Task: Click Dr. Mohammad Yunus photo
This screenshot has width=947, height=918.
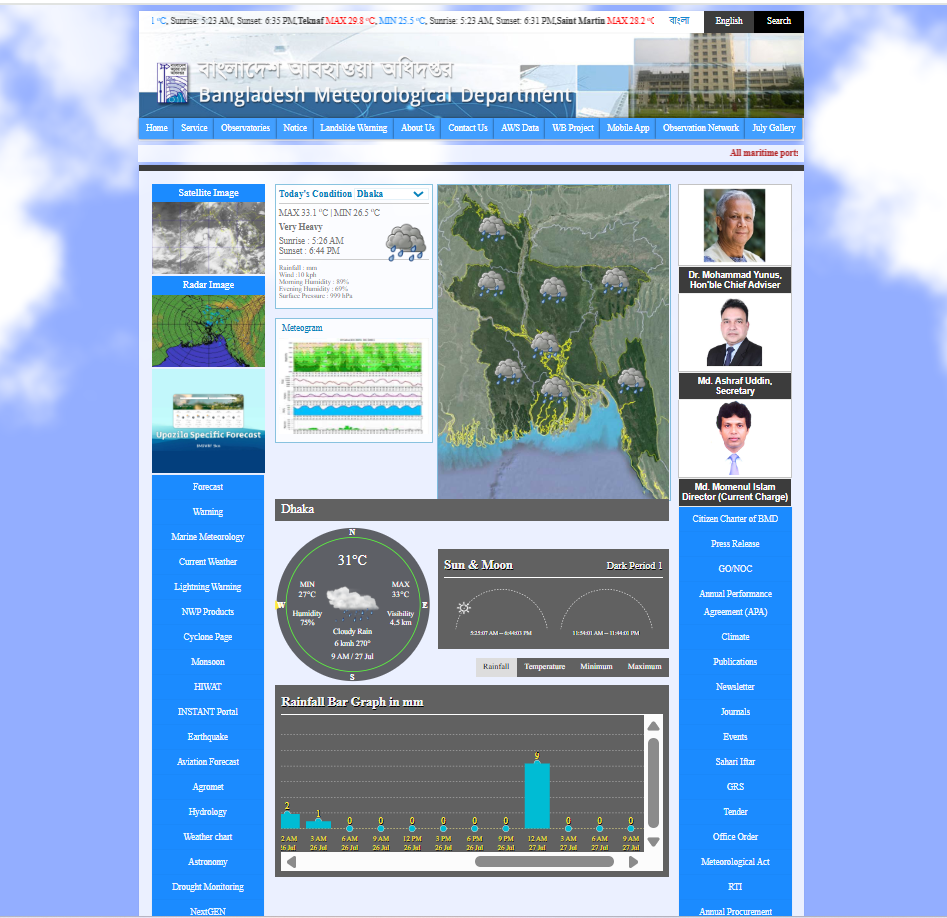Action: coord(734,225)
